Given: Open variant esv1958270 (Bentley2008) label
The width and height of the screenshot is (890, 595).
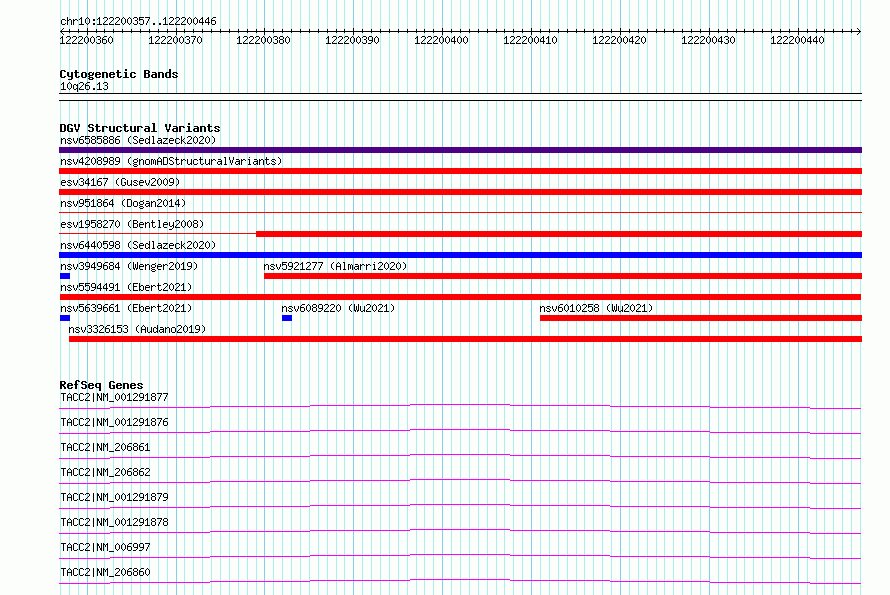Looking at the screenshot, I should point(132,224).
